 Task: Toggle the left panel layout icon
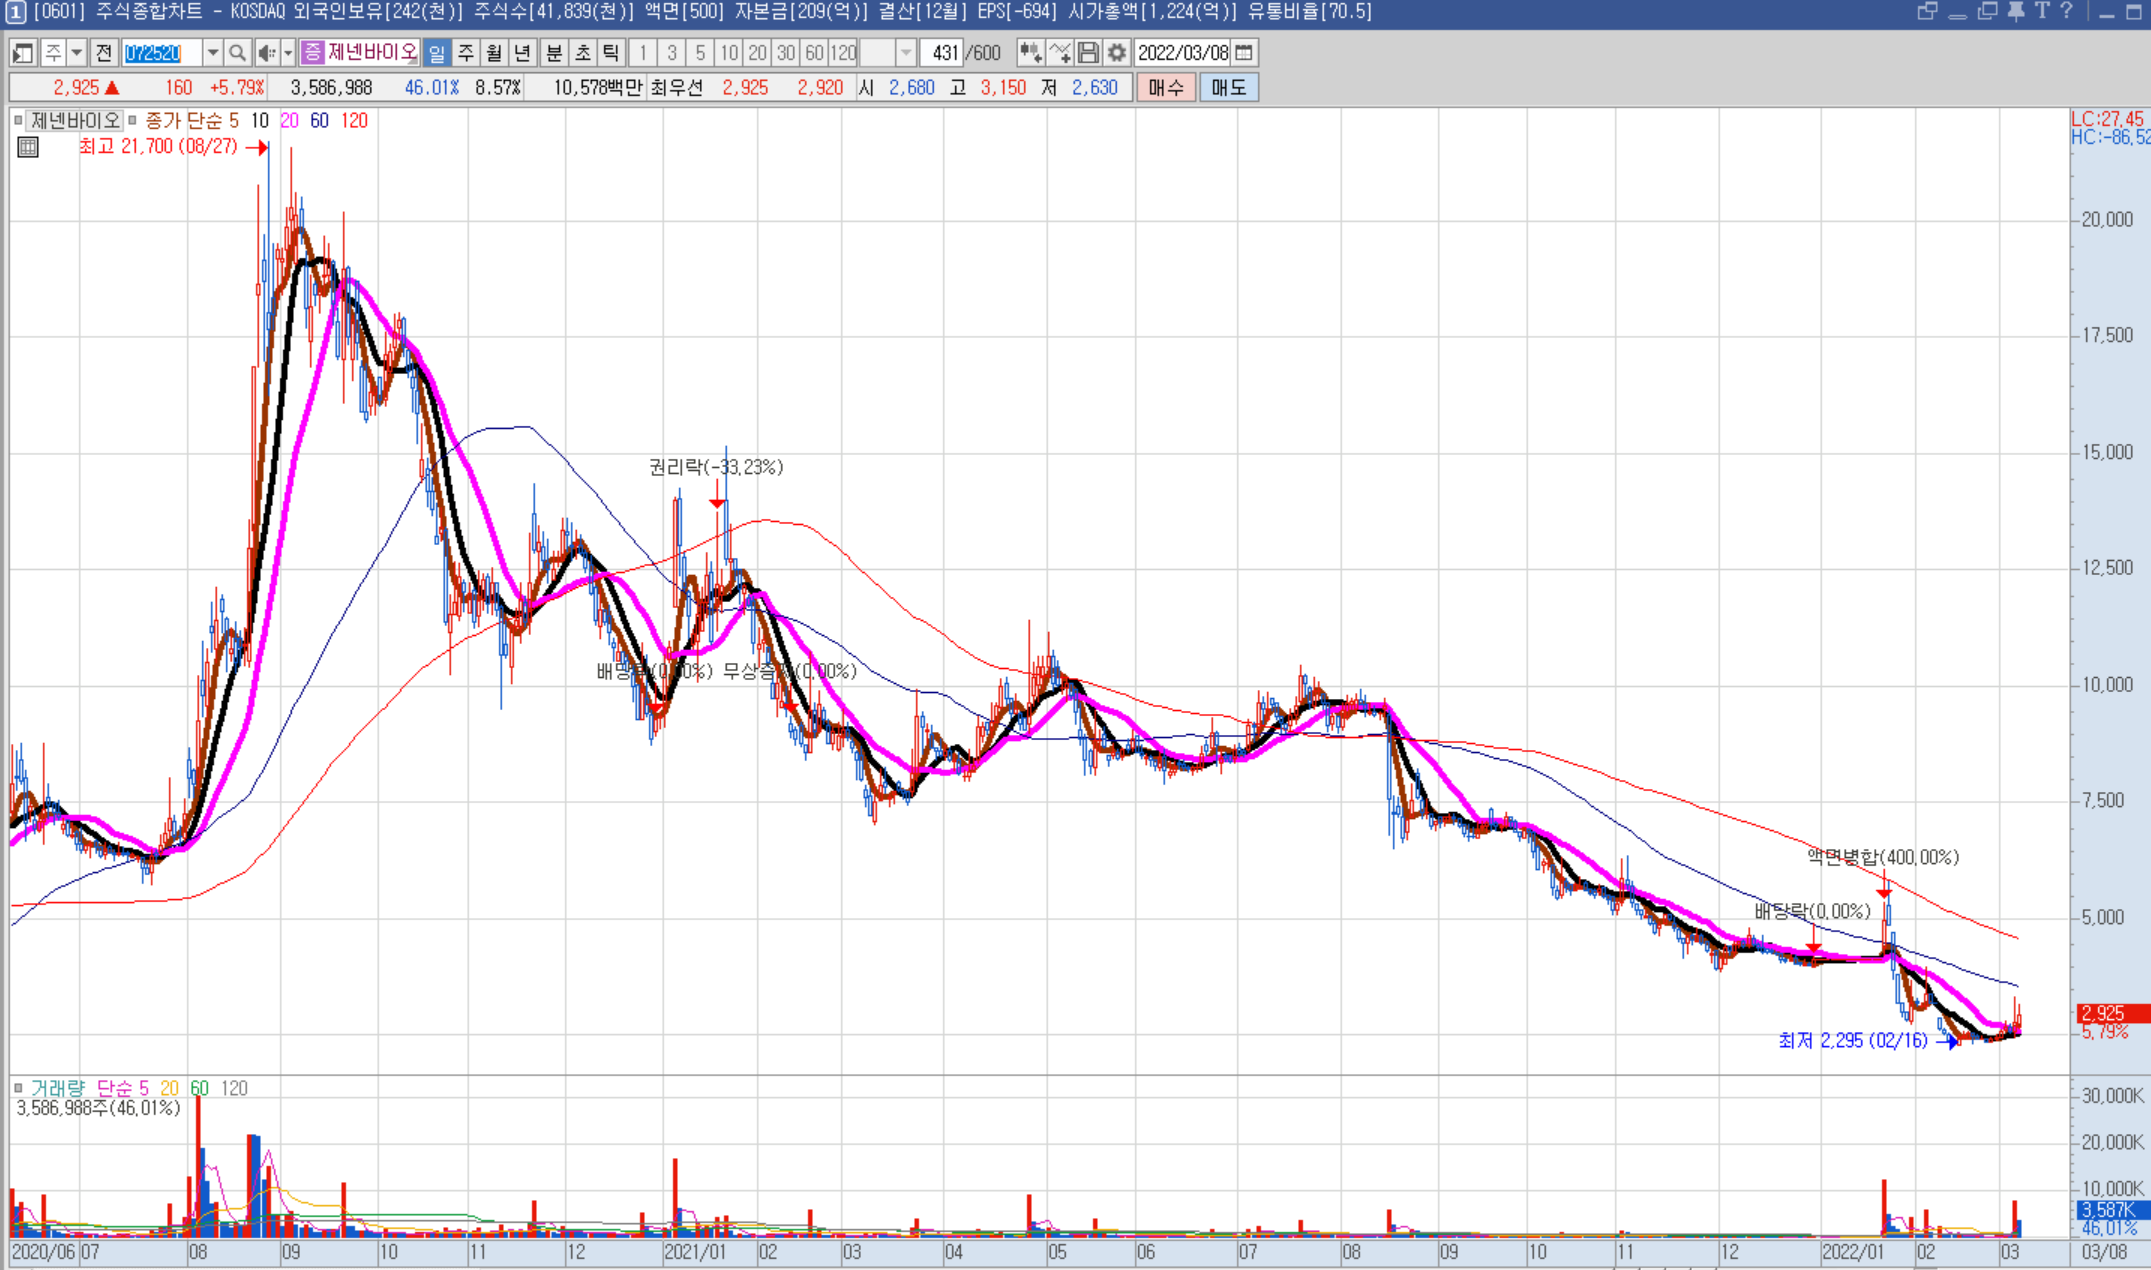pyautogui.click(x=23, y=53)
